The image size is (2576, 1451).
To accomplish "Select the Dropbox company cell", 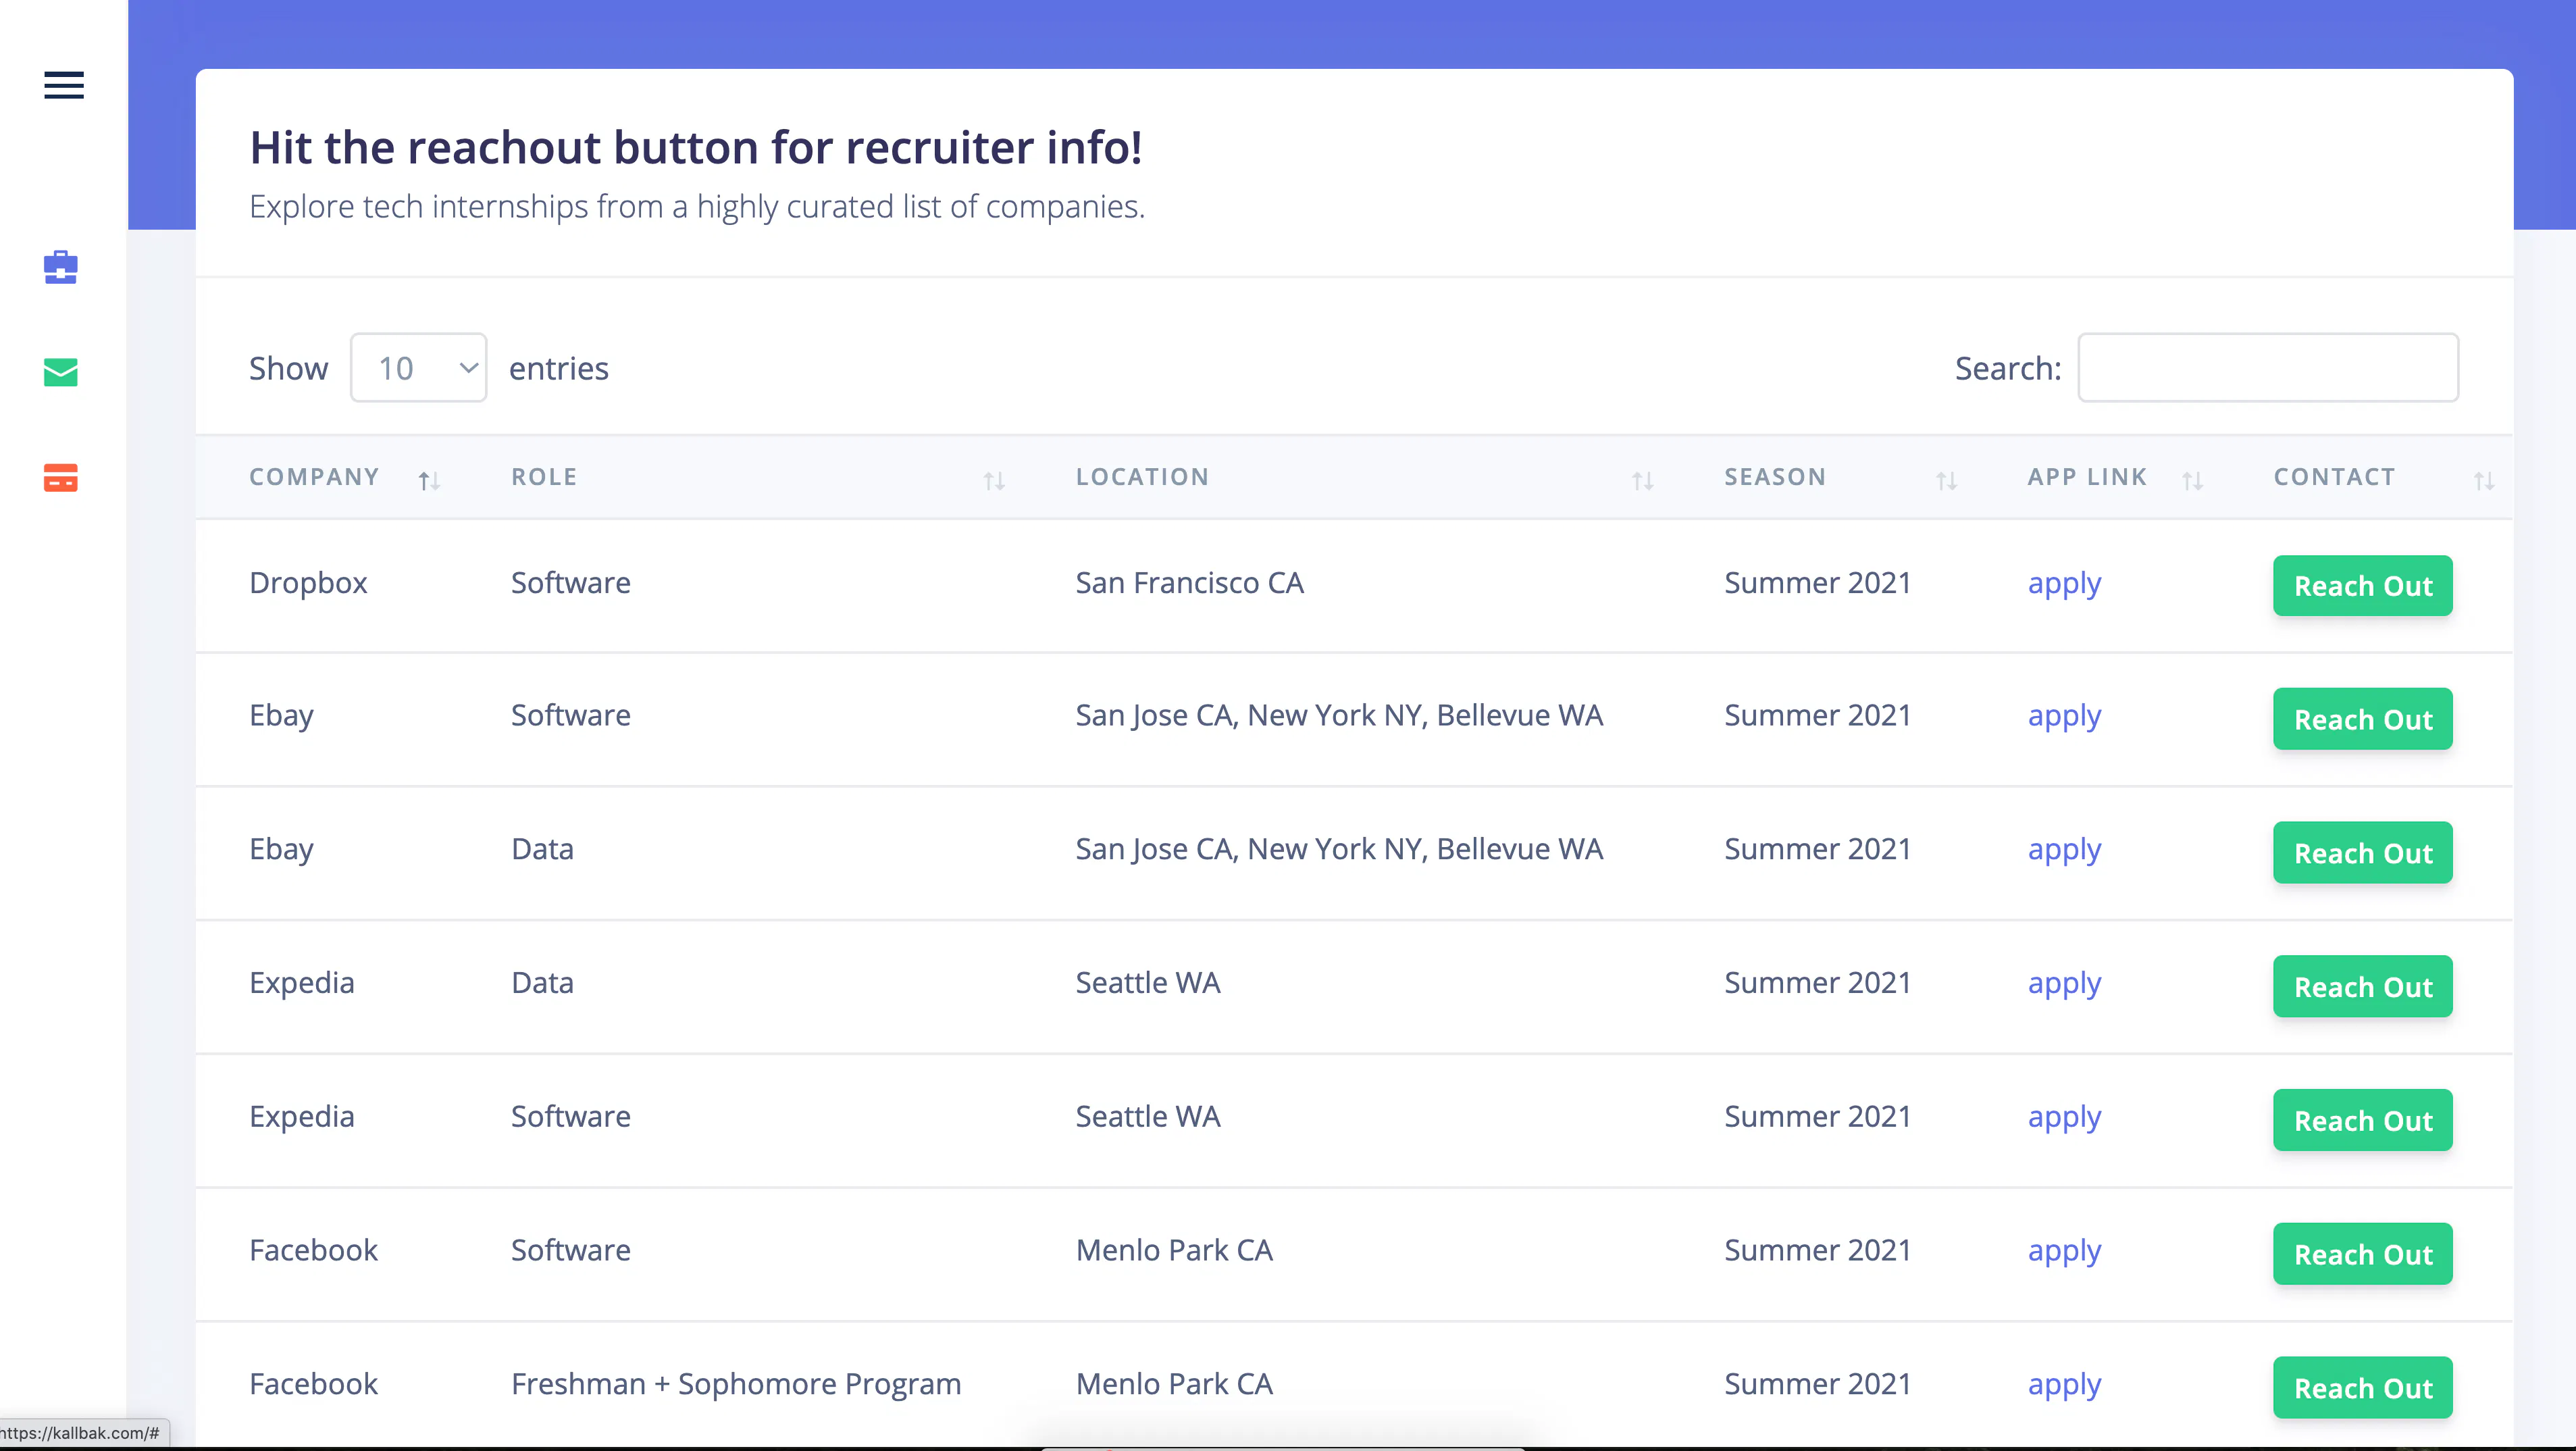I will click(x=308, y=583).
